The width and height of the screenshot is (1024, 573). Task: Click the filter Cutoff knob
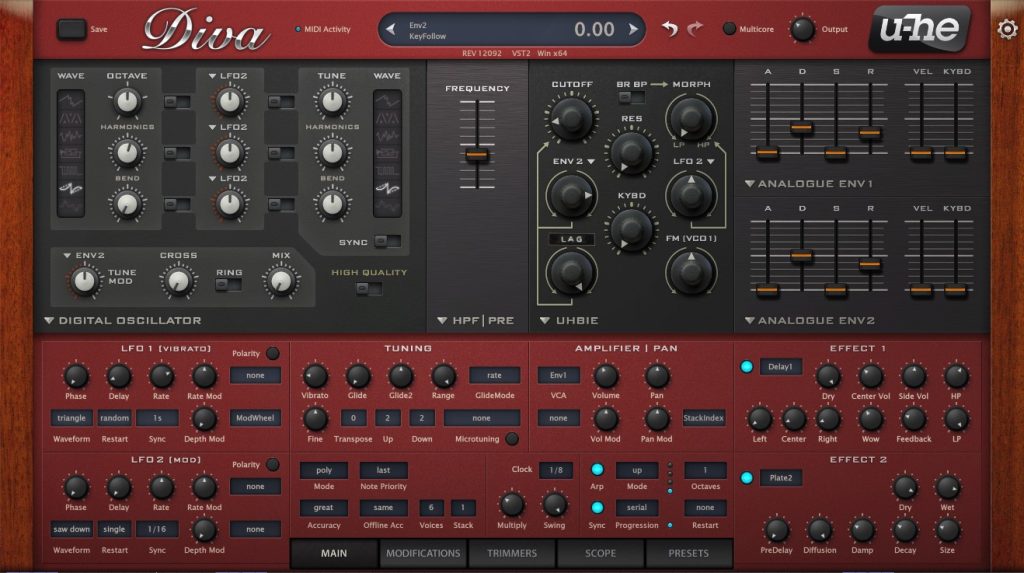coord(571,119)
